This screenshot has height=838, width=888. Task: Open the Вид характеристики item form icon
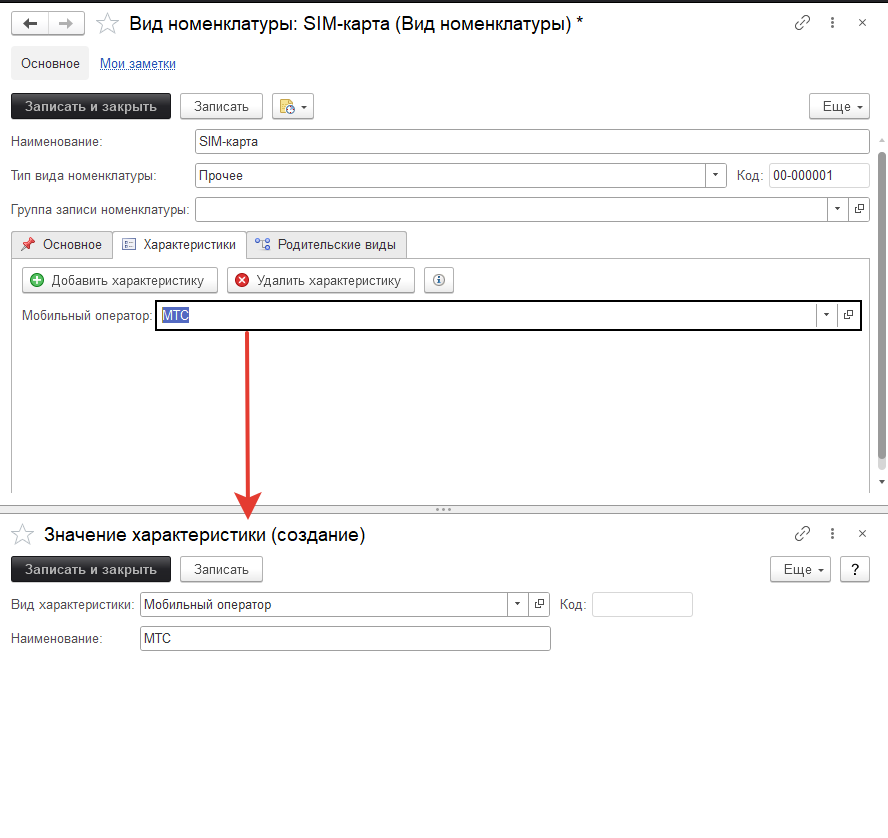click(x=540, y=604)
